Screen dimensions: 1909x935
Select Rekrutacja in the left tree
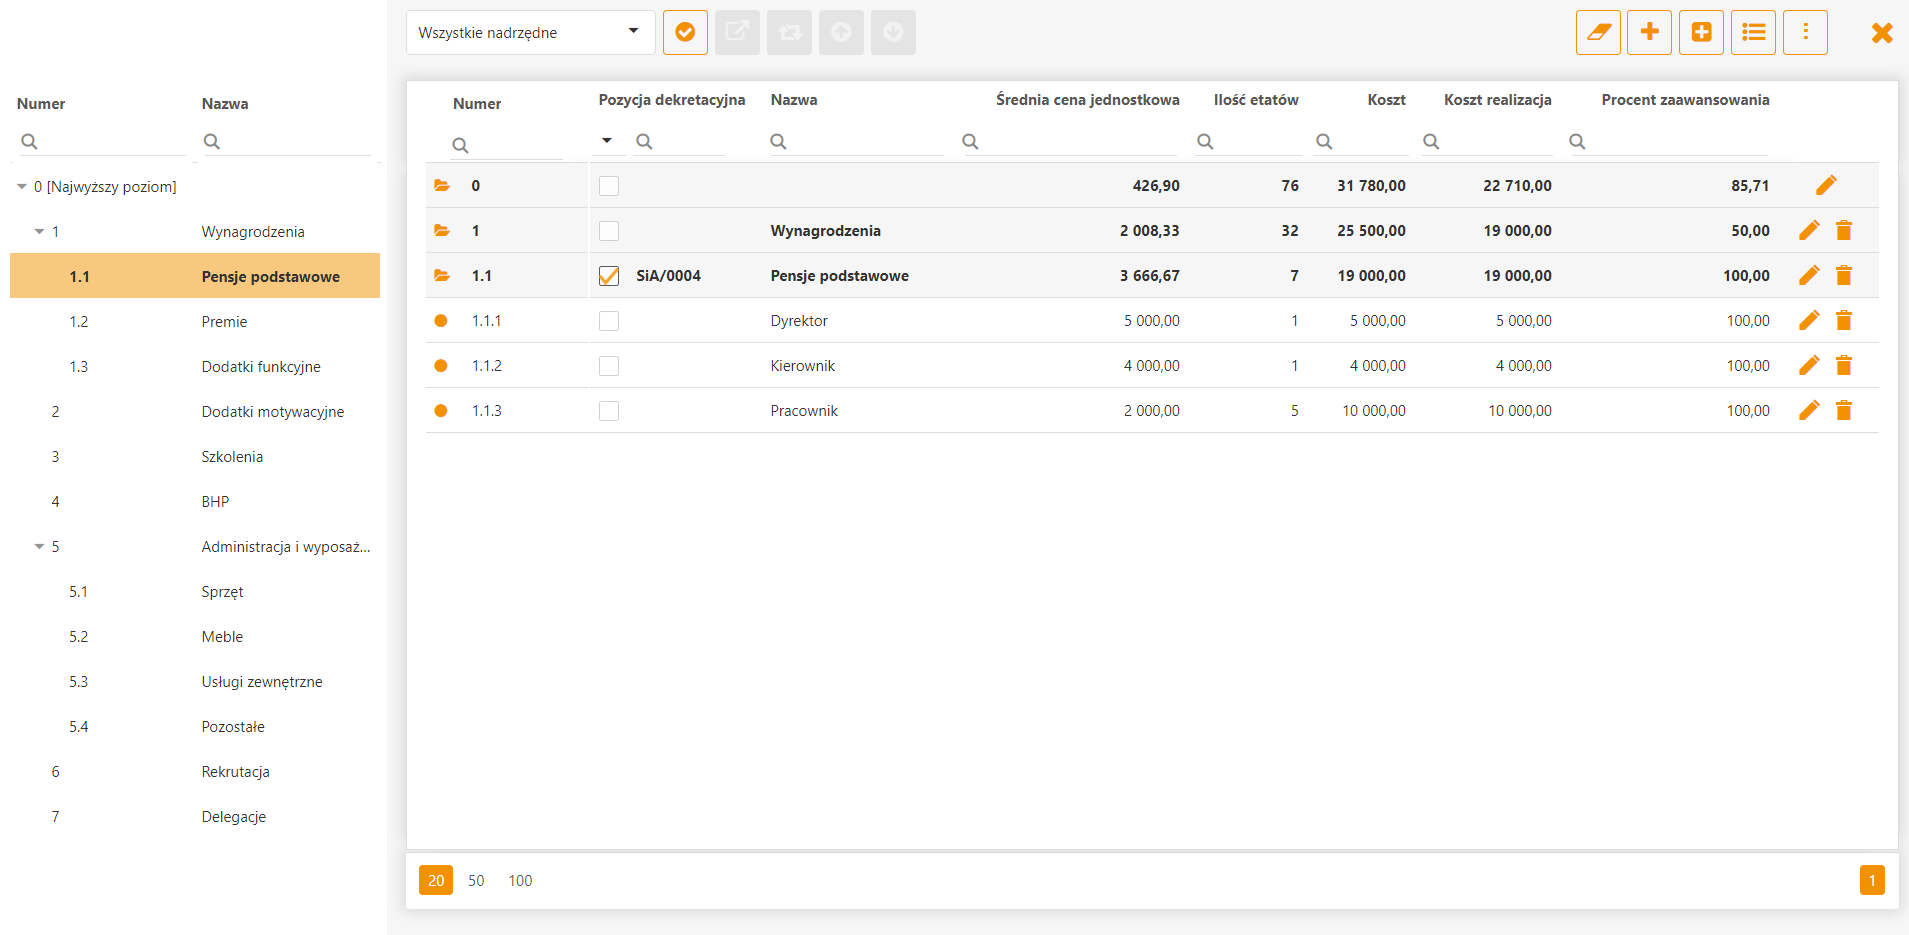tap(235, 772)
